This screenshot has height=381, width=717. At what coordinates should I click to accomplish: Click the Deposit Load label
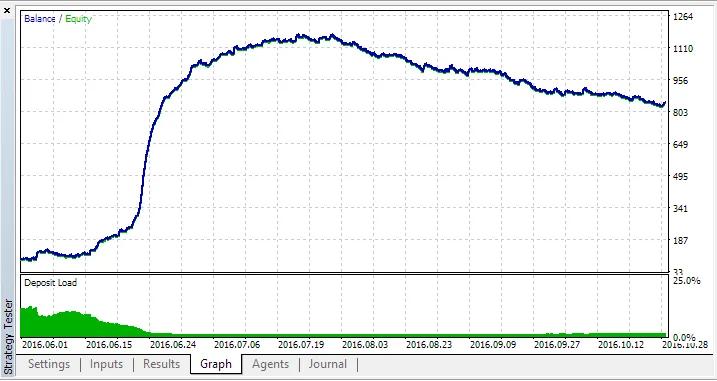click(50, 283)
